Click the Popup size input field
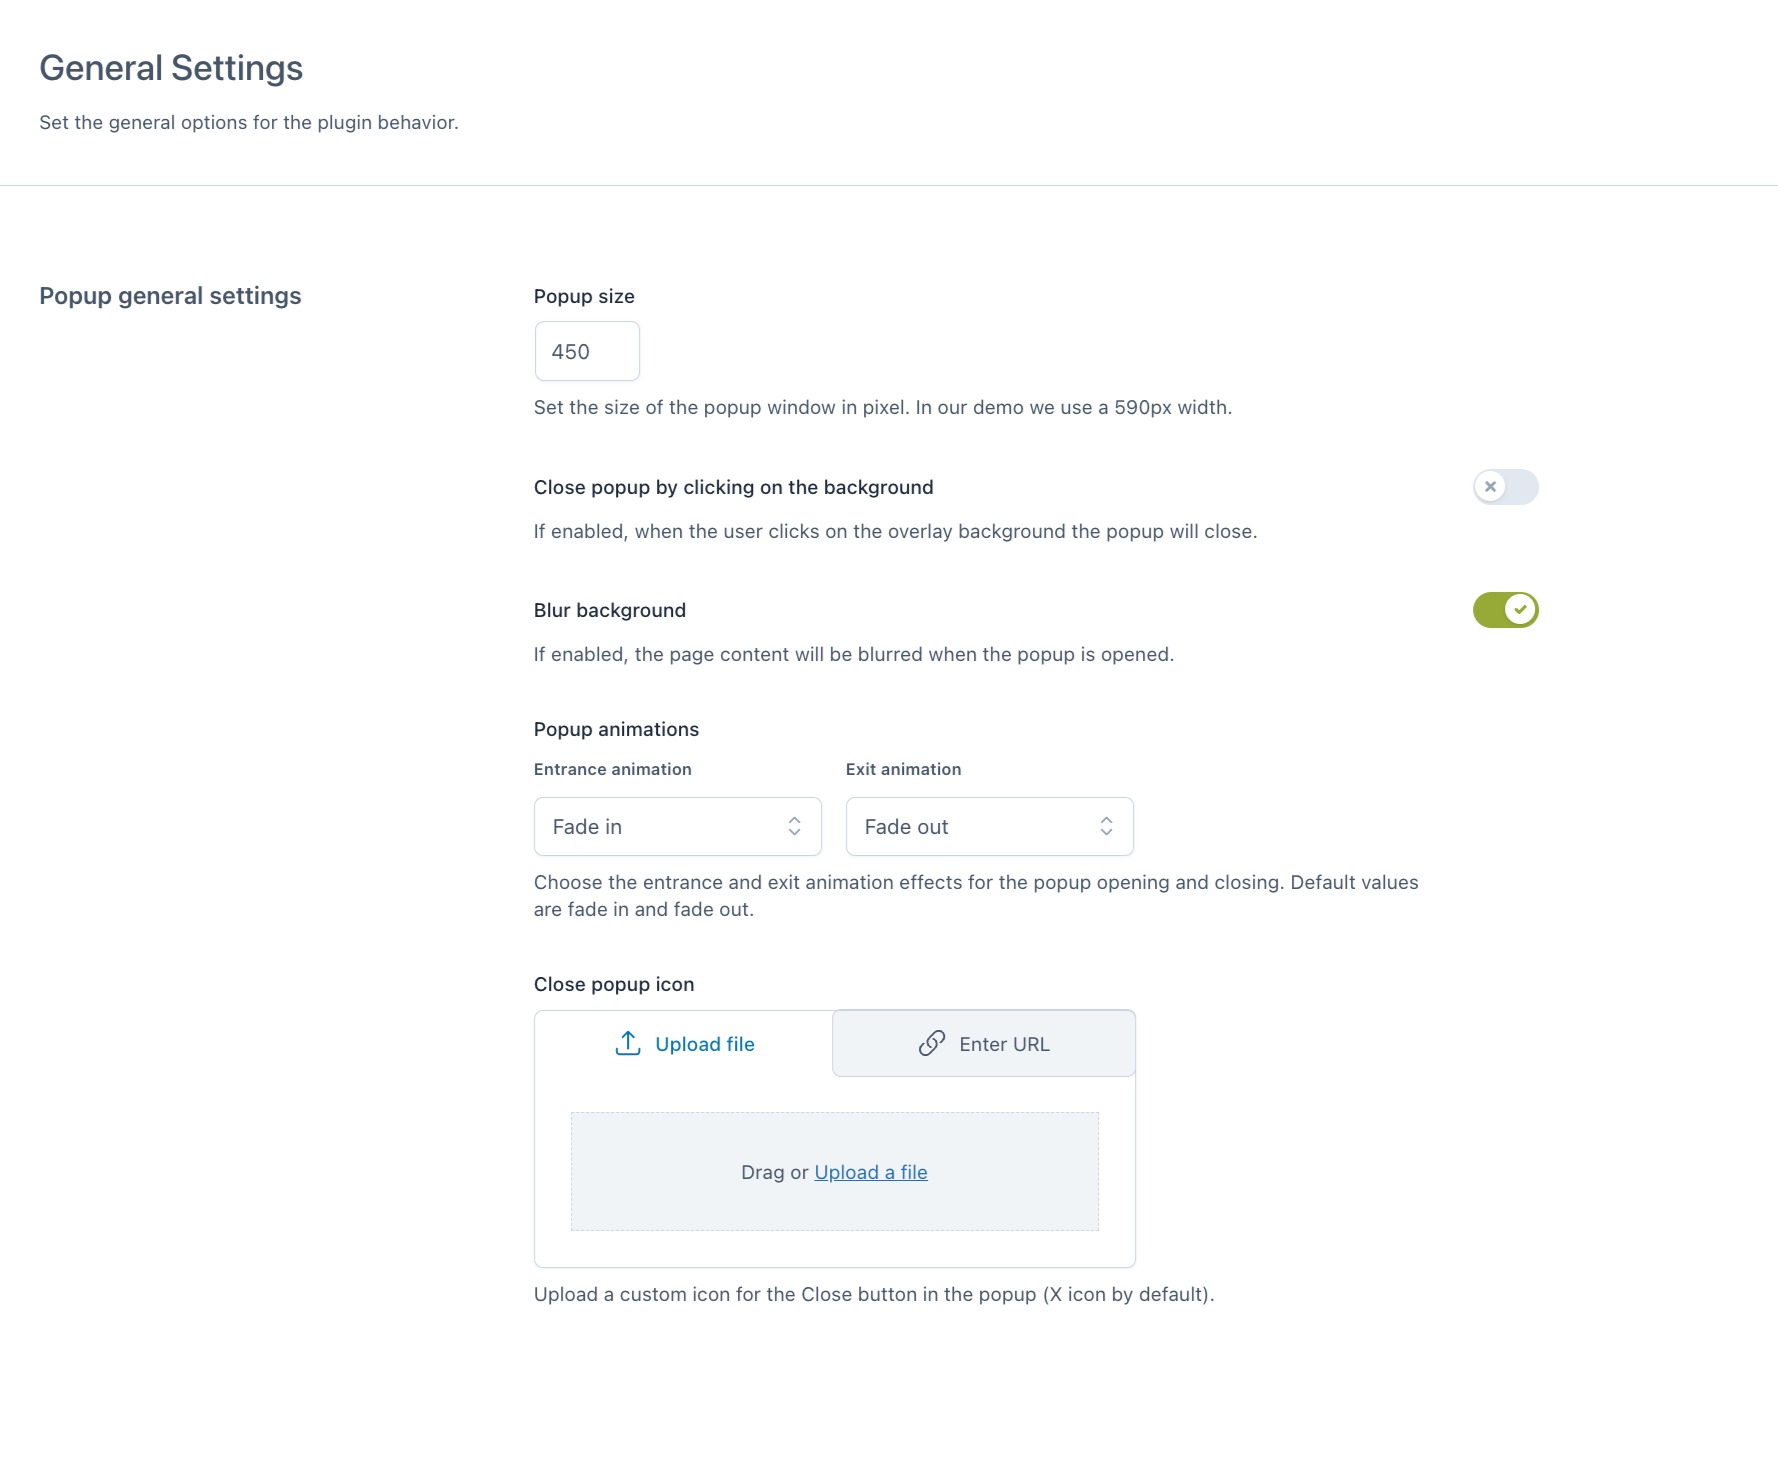 [587, 351]
